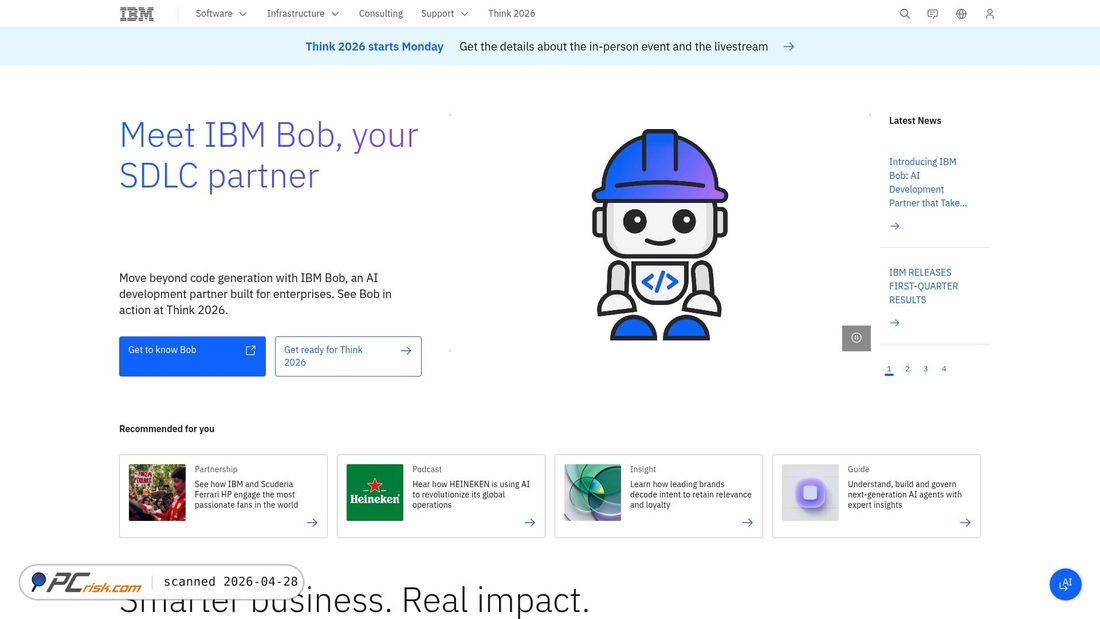Click the Insight card green abstract thumbnail
The image size is (1100, 619).
593,493
